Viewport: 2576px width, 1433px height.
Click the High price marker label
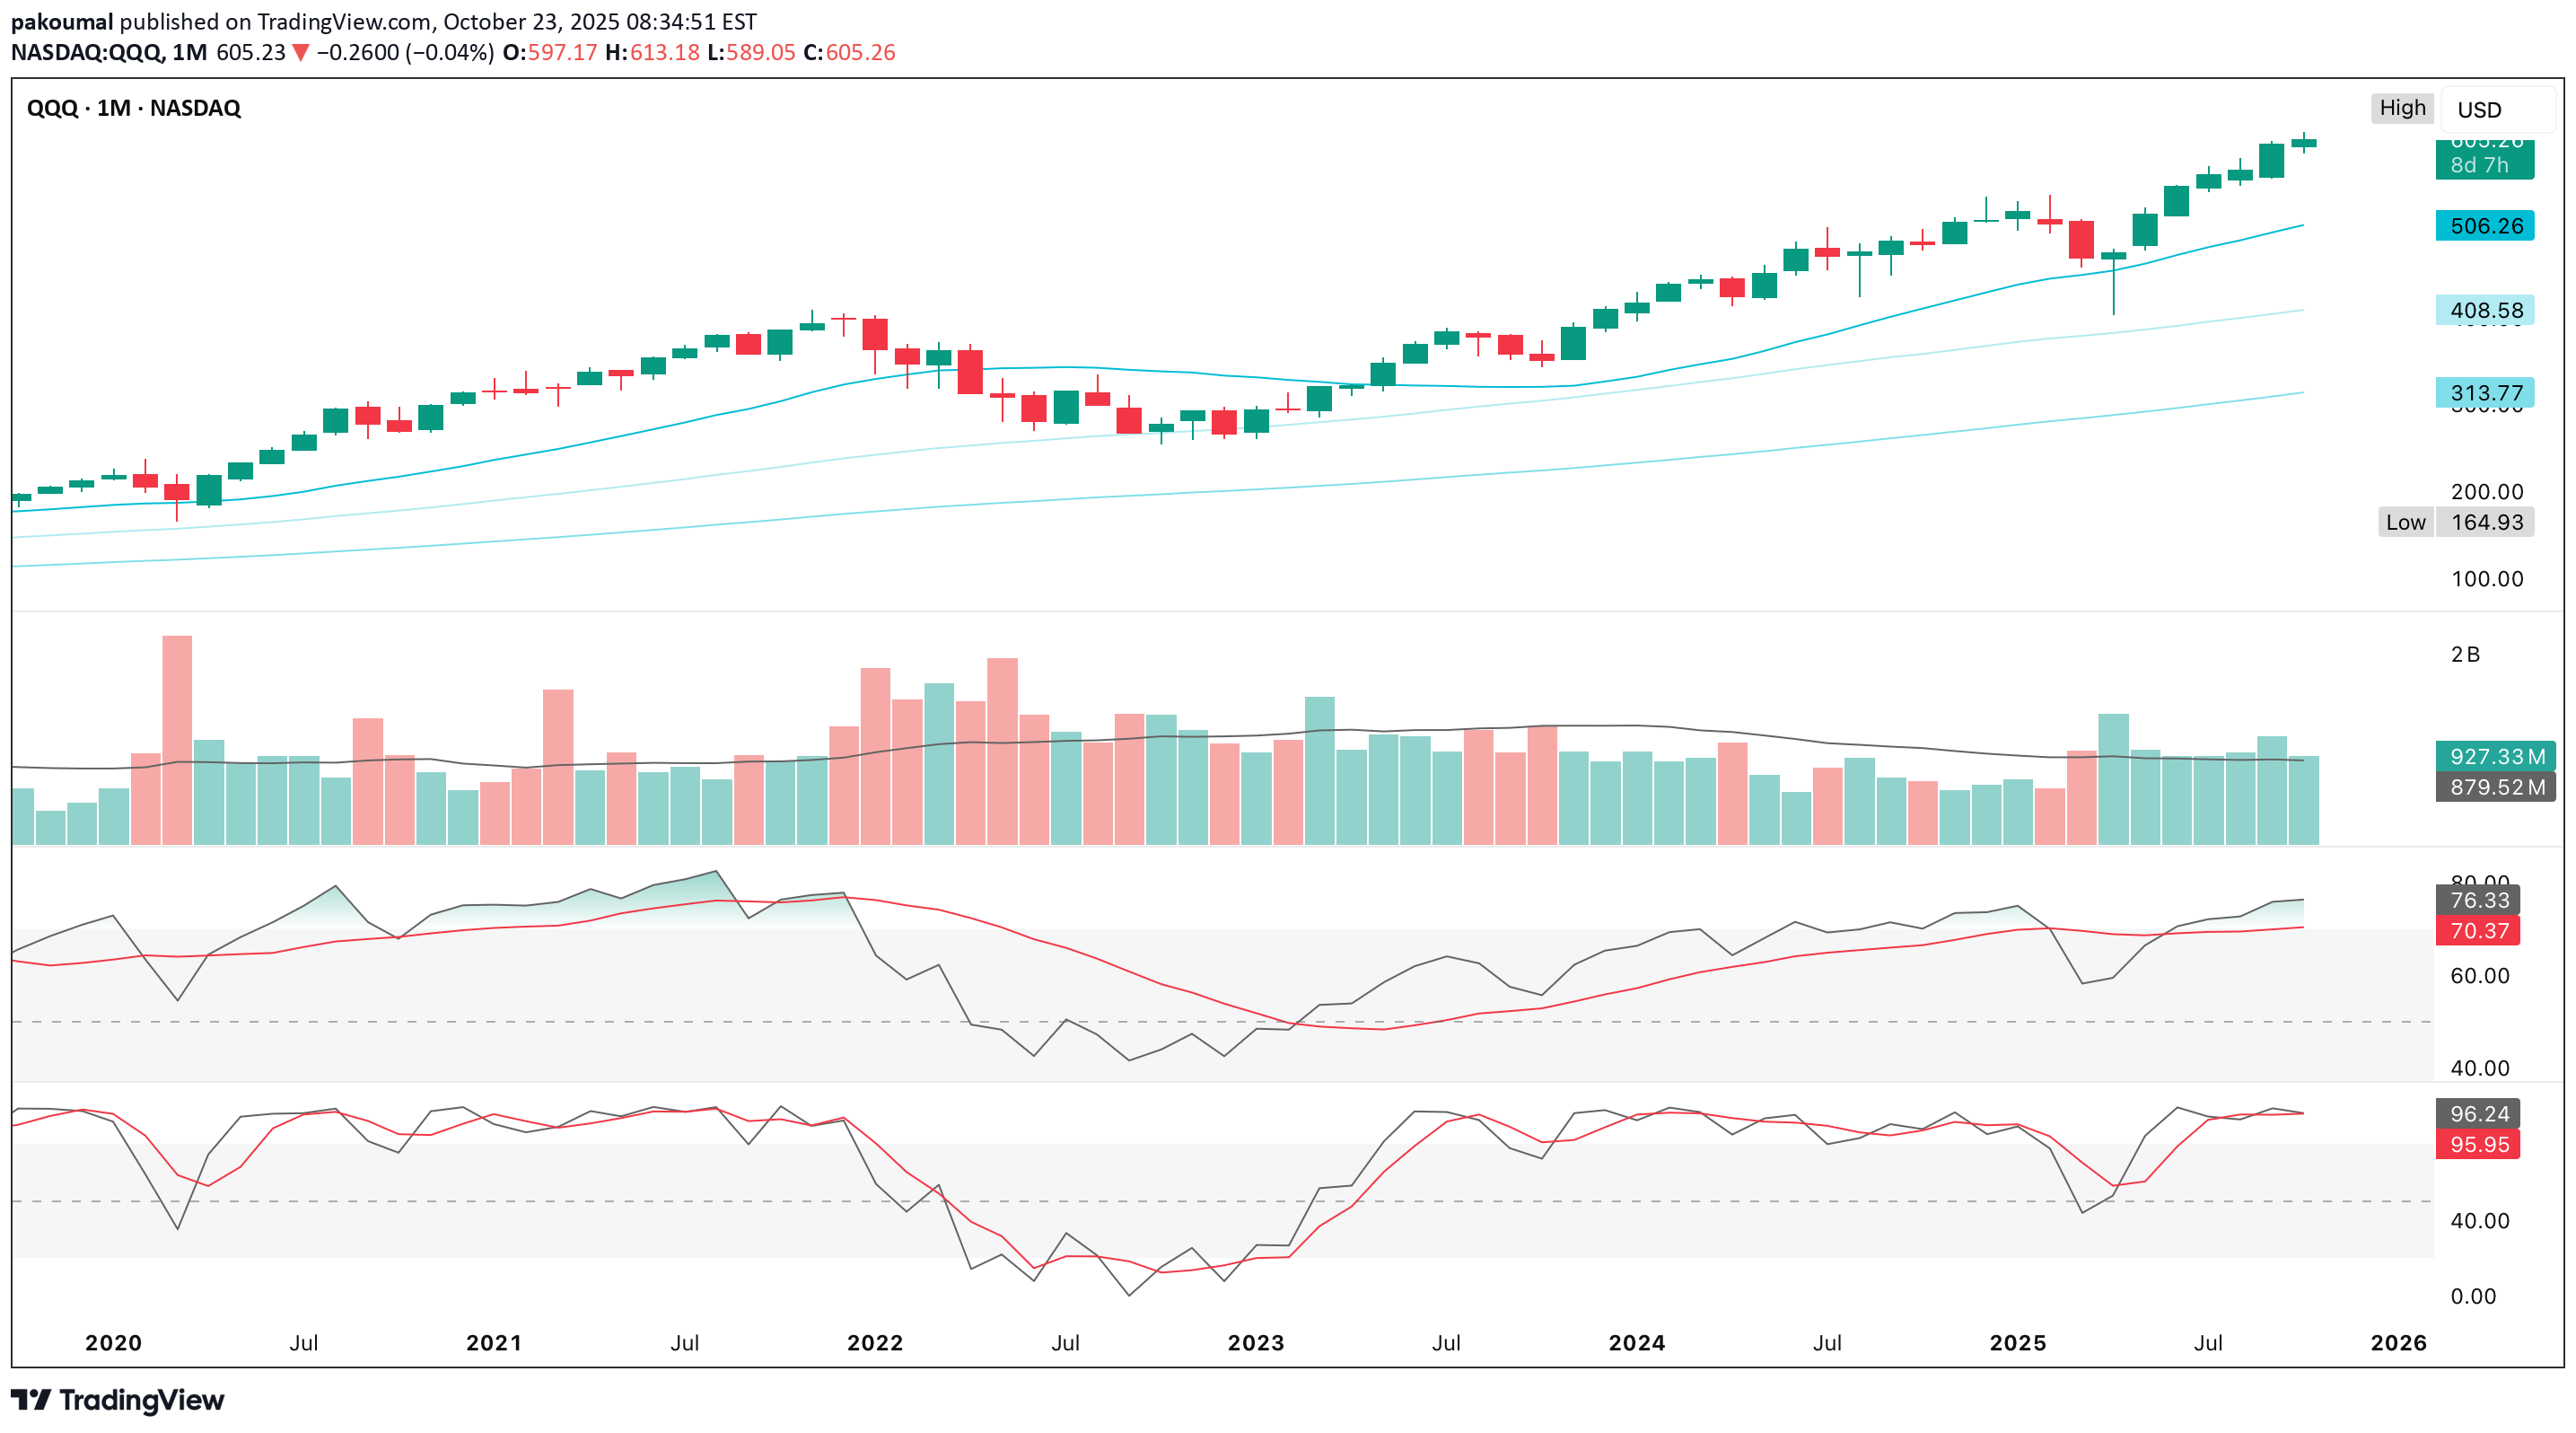2402,108
